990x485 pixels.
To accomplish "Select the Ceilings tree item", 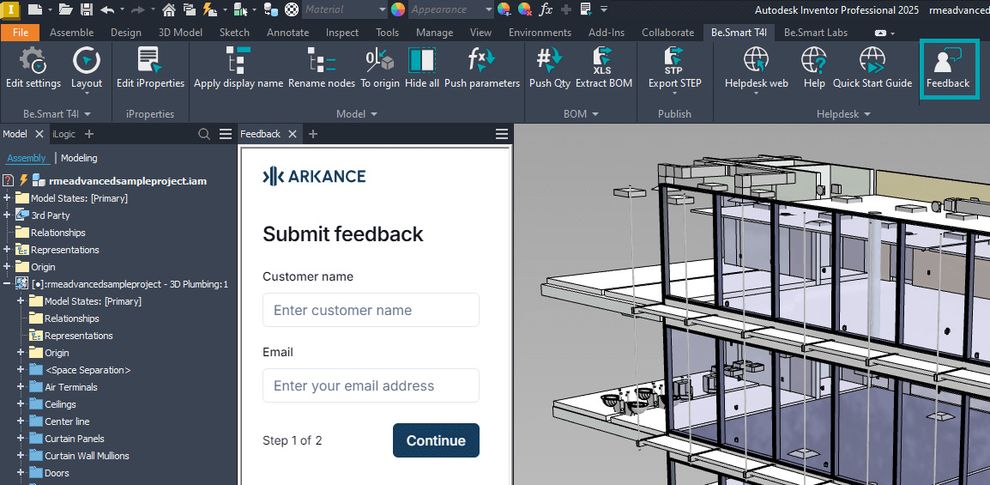I will pyautogui.click(x=60, y=404).
